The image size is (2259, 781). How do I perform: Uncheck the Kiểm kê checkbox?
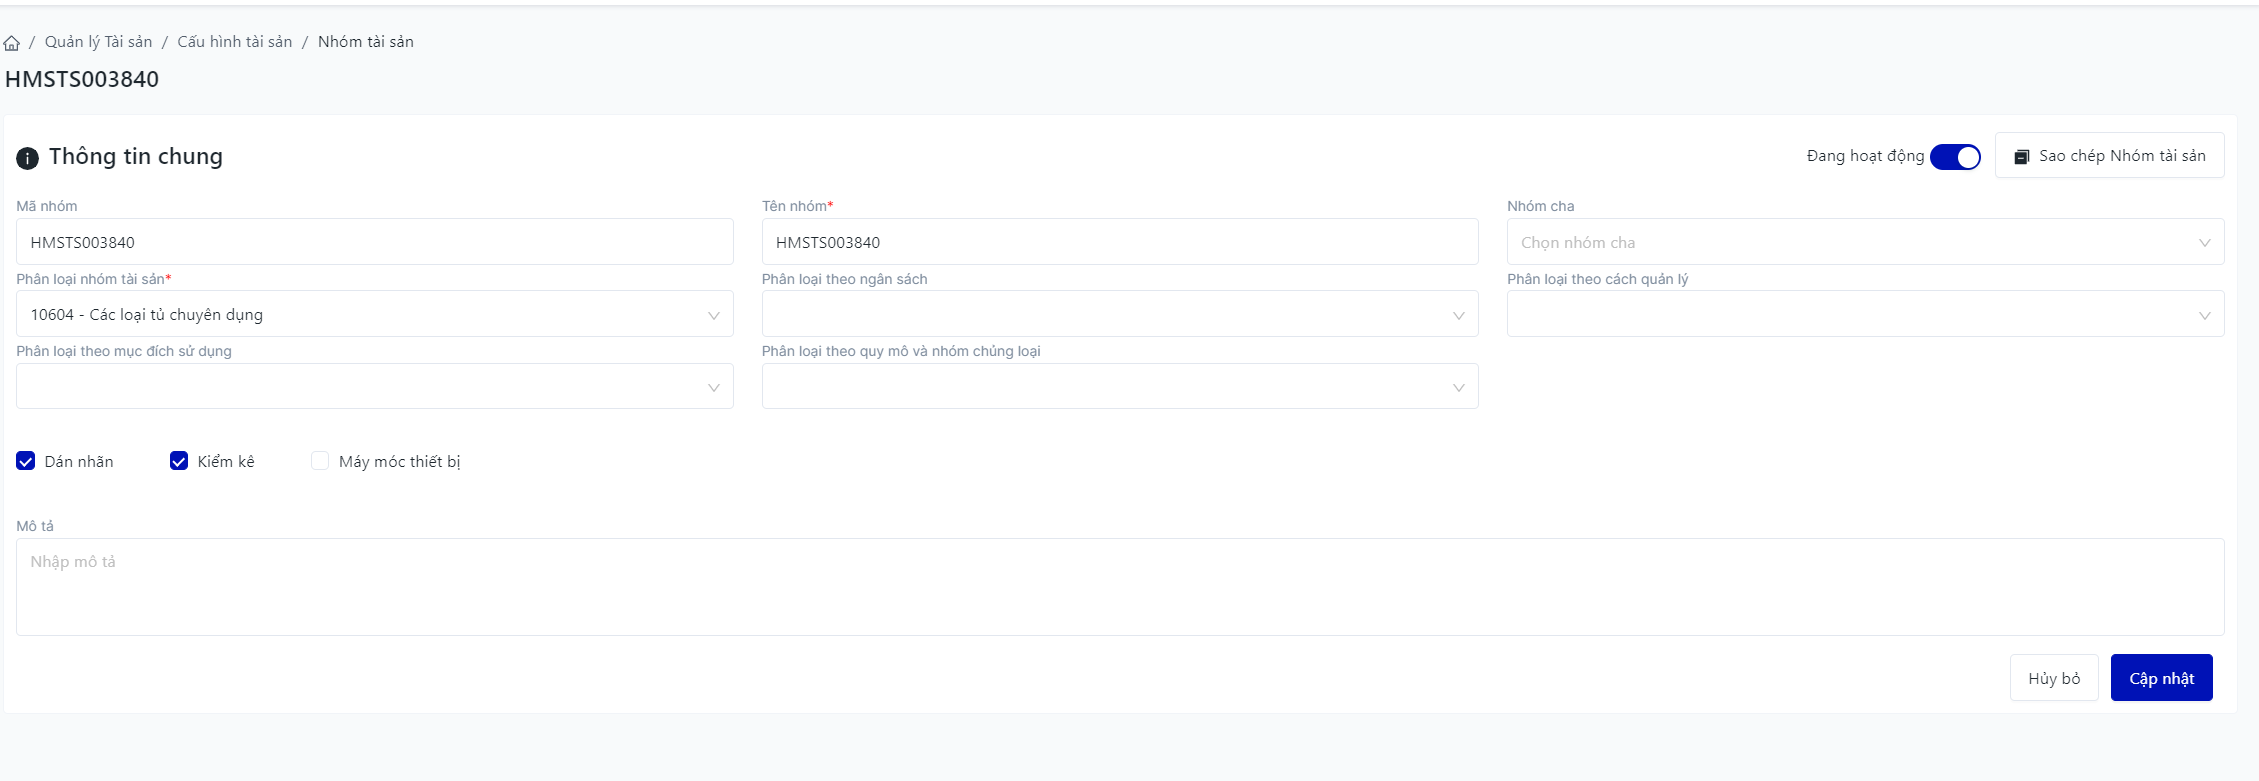click(179, 461)
